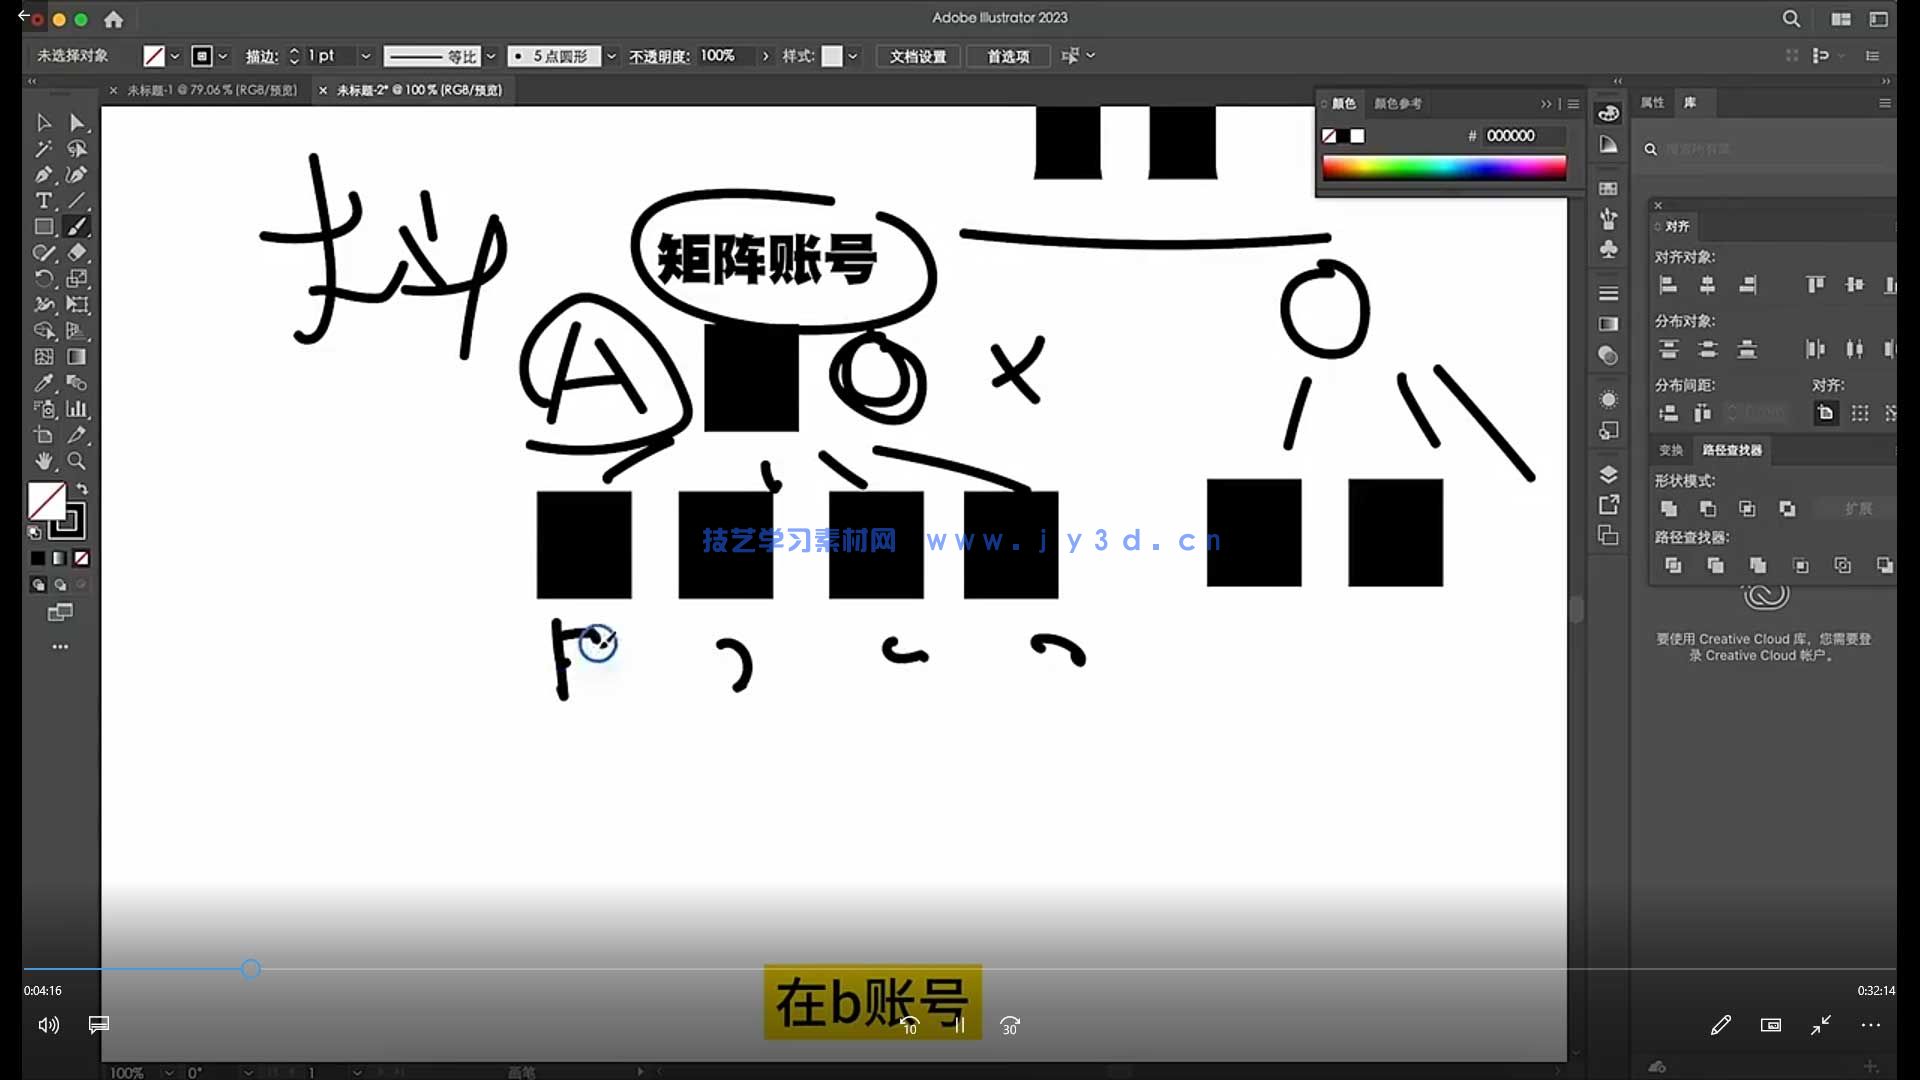Select the Paintbrush tool
Screen dimensions: 1920x1080
pyautogui.click(x=76, y=225)
